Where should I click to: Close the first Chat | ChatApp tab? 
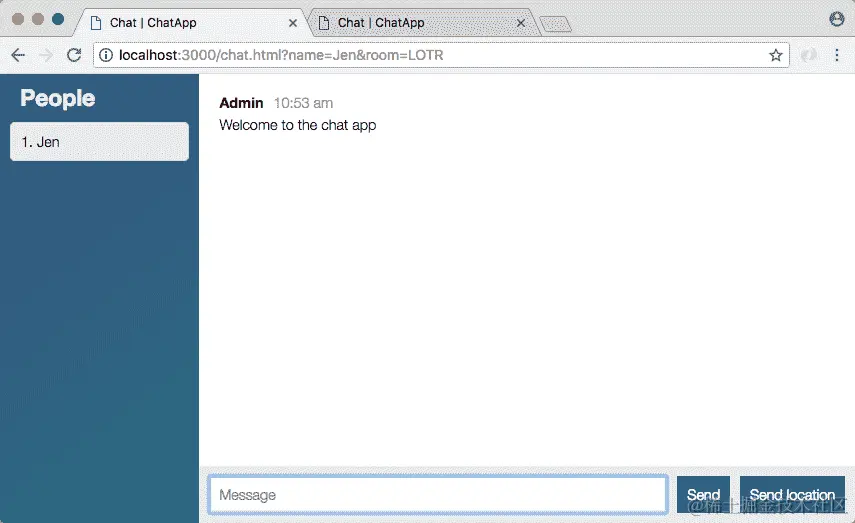293,23
